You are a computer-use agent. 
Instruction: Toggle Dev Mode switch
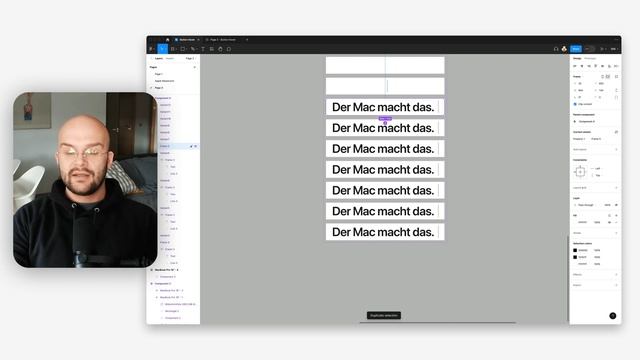[589, 49]
